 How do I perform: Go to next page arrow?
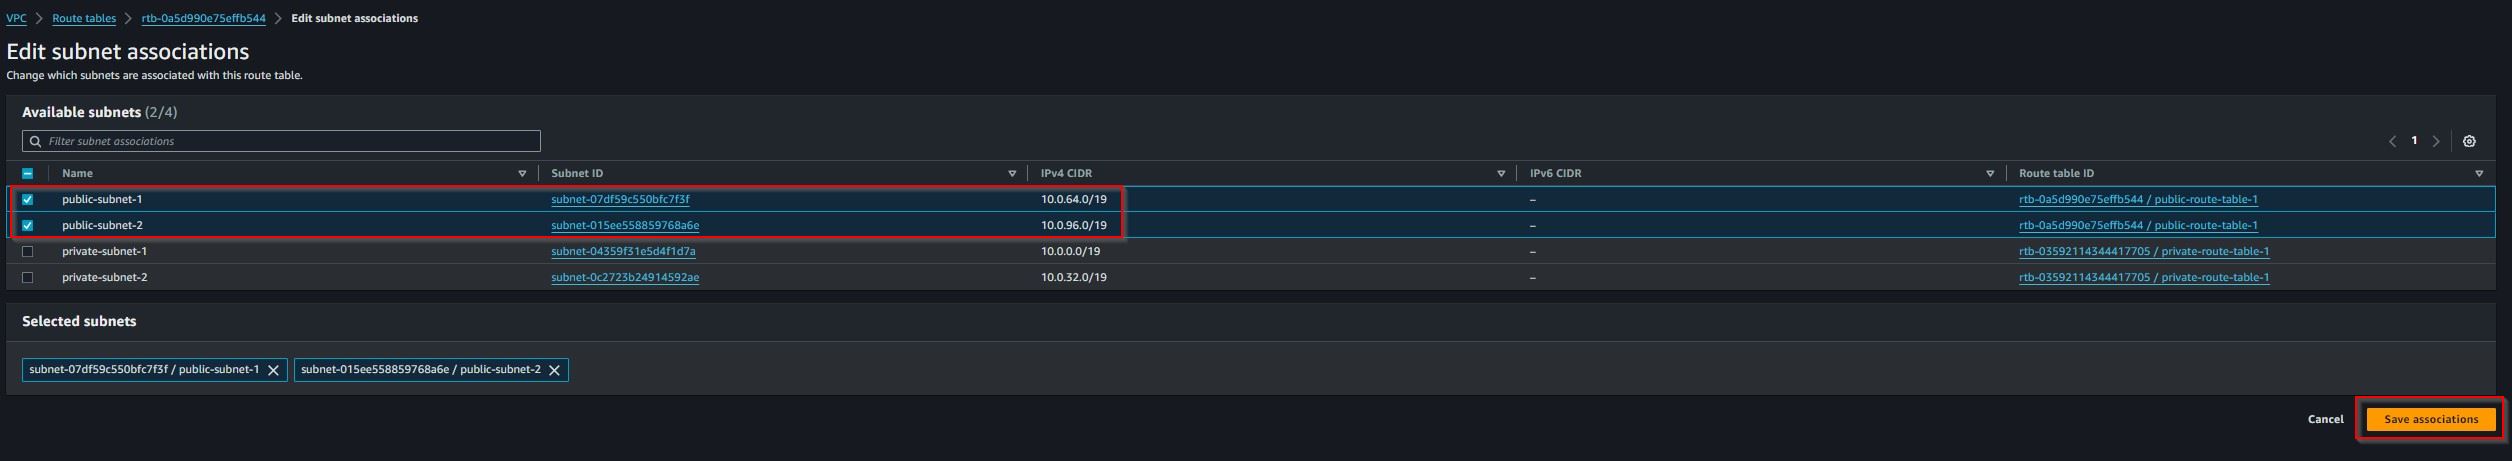(2436, 141)
